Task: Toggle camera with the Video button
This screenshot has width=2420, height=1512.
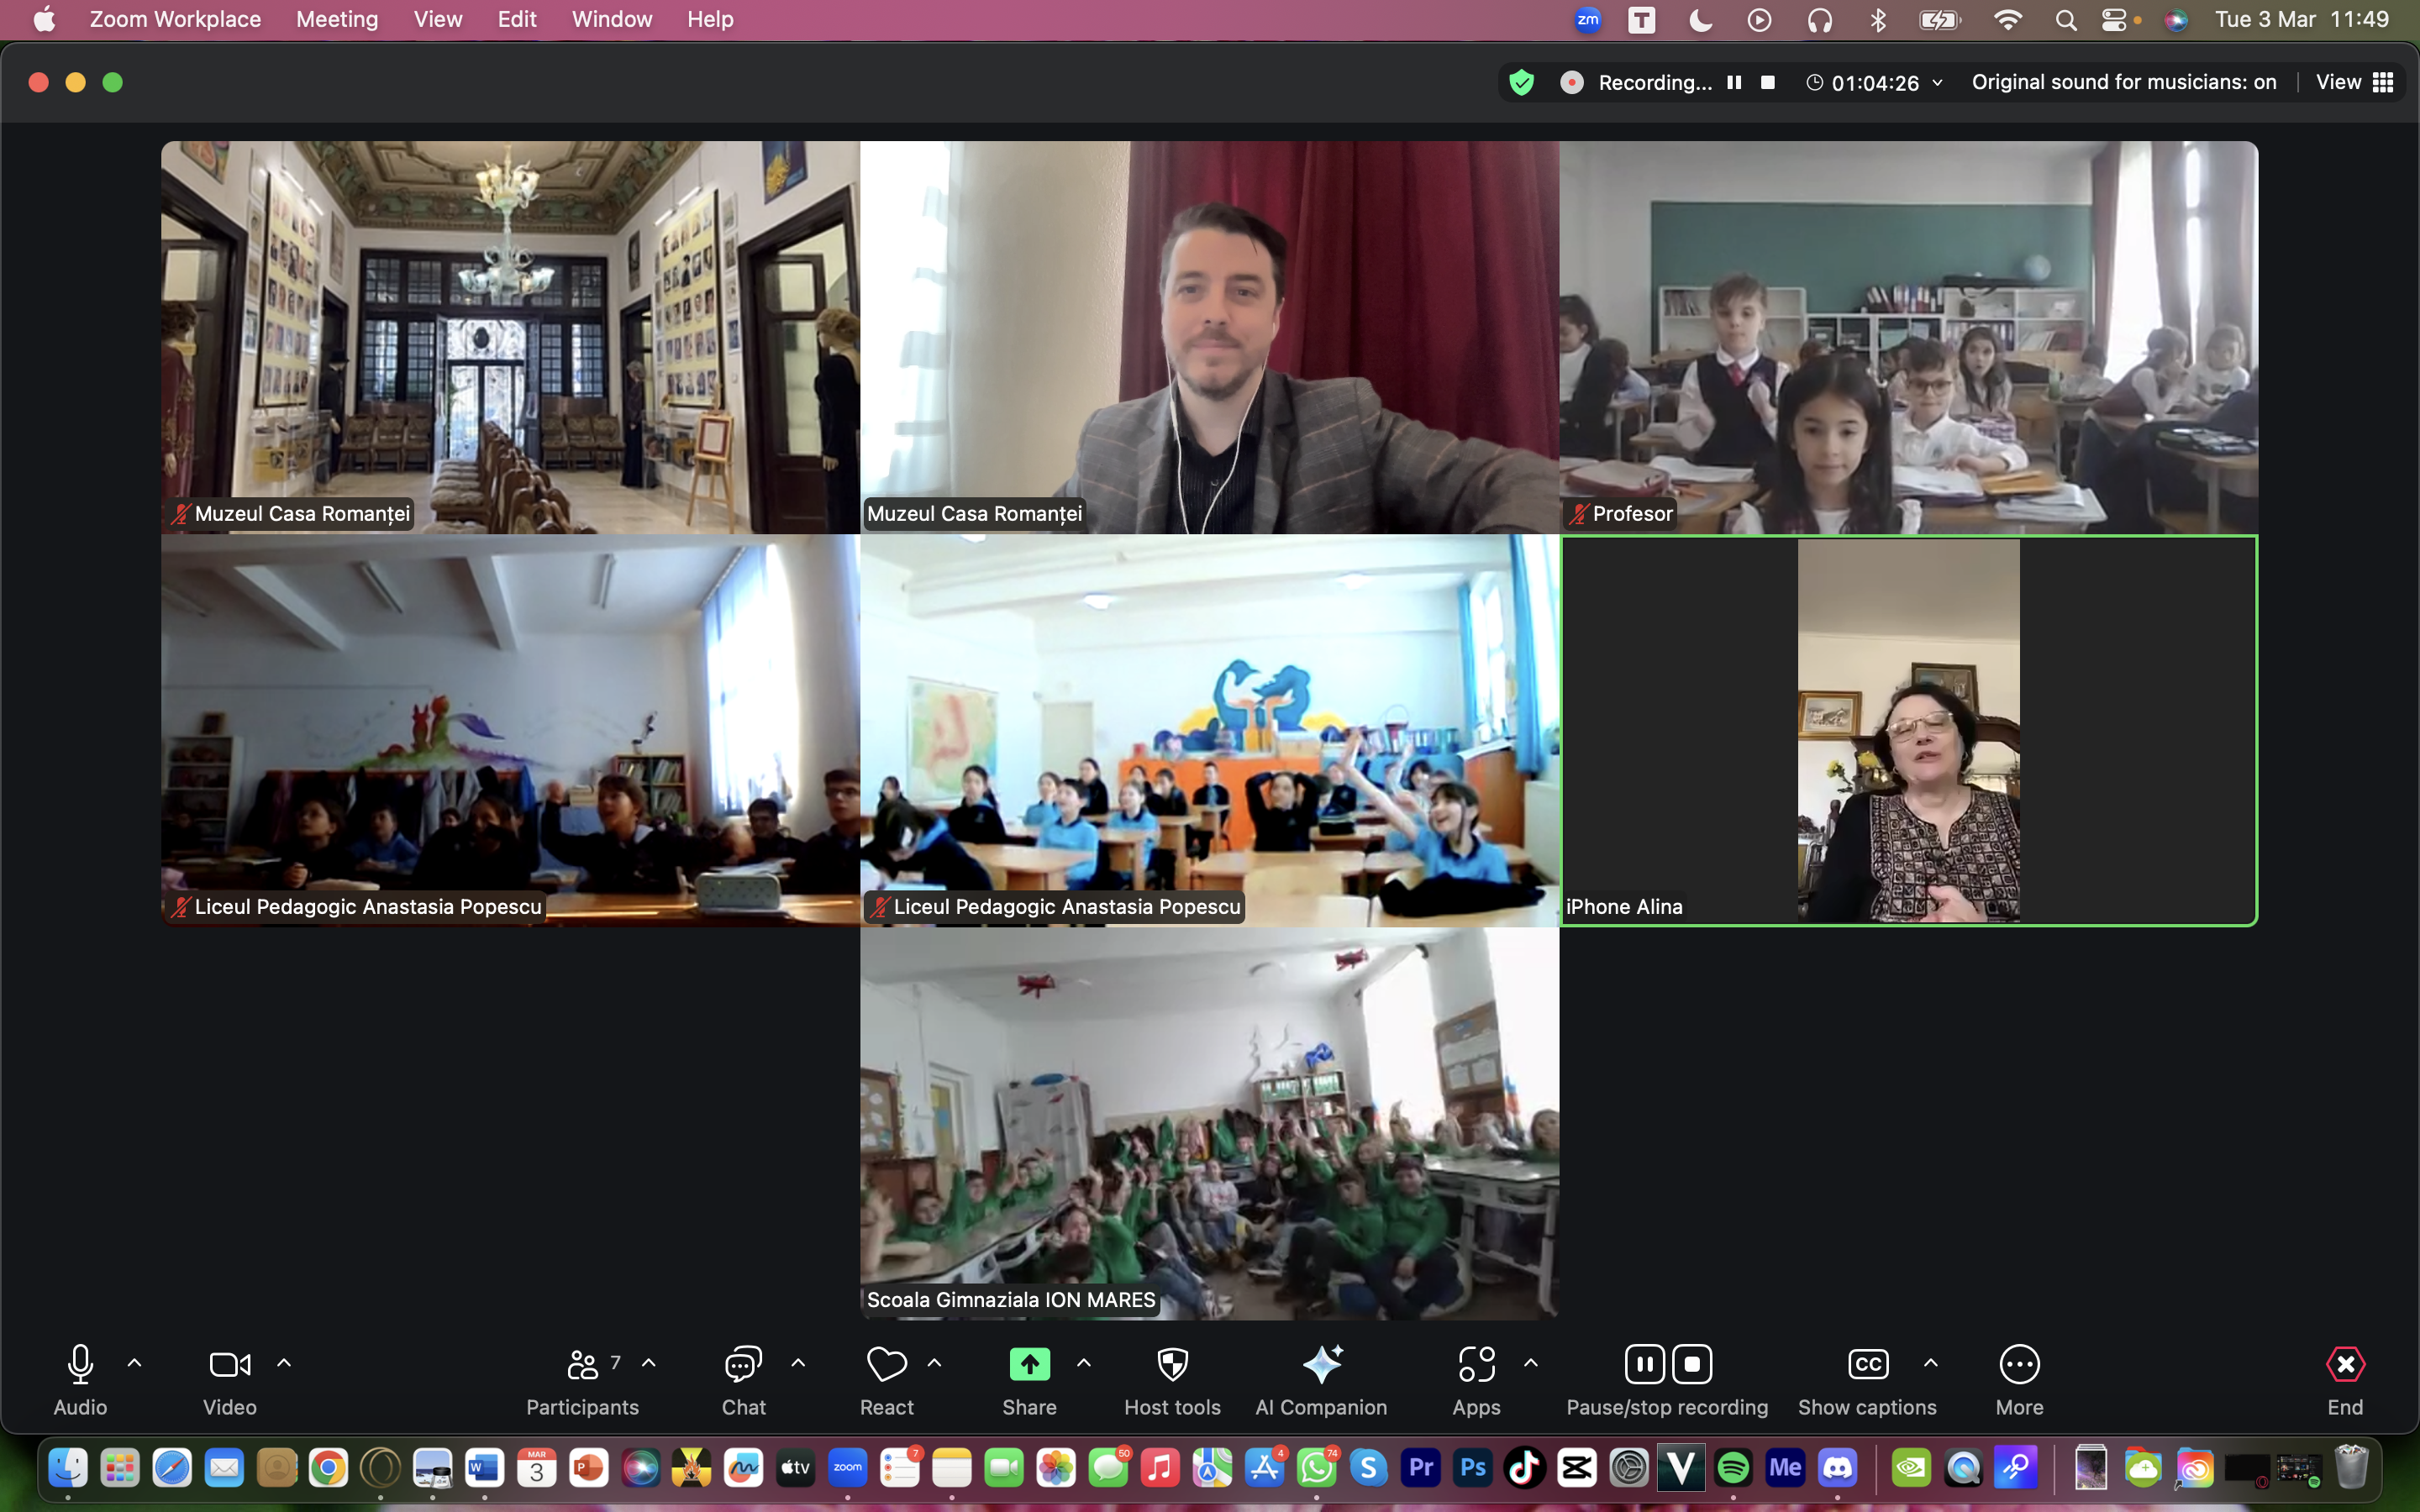Action: coord(229,1365)
